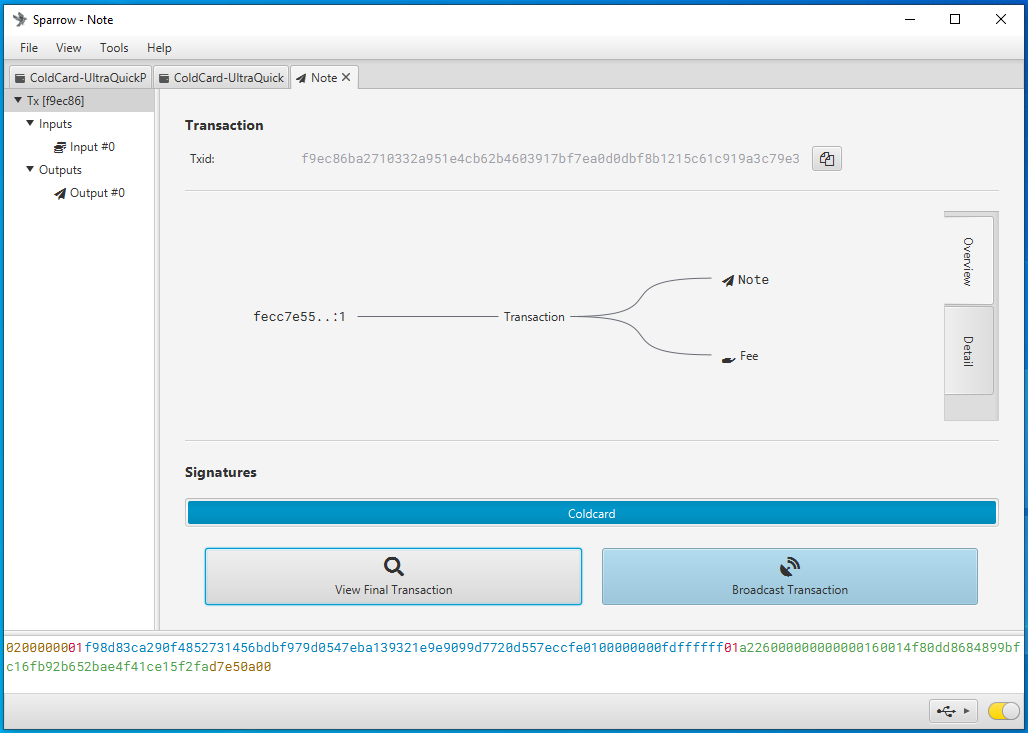Close the Note tab
Screen dimensions: 1028x733
[x=346, y=77]
